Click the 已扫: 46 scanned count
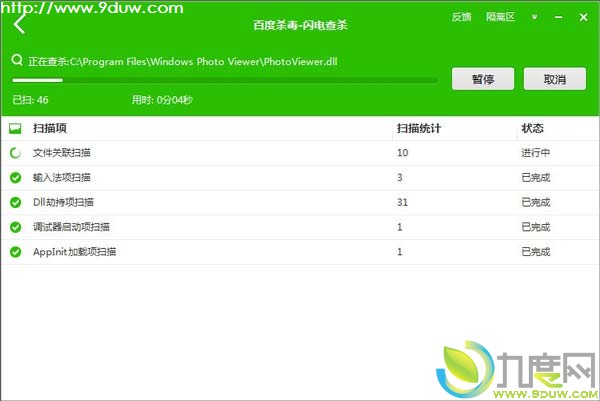The height and width of the screenshot is (401, 600). (x=30, y=100)
